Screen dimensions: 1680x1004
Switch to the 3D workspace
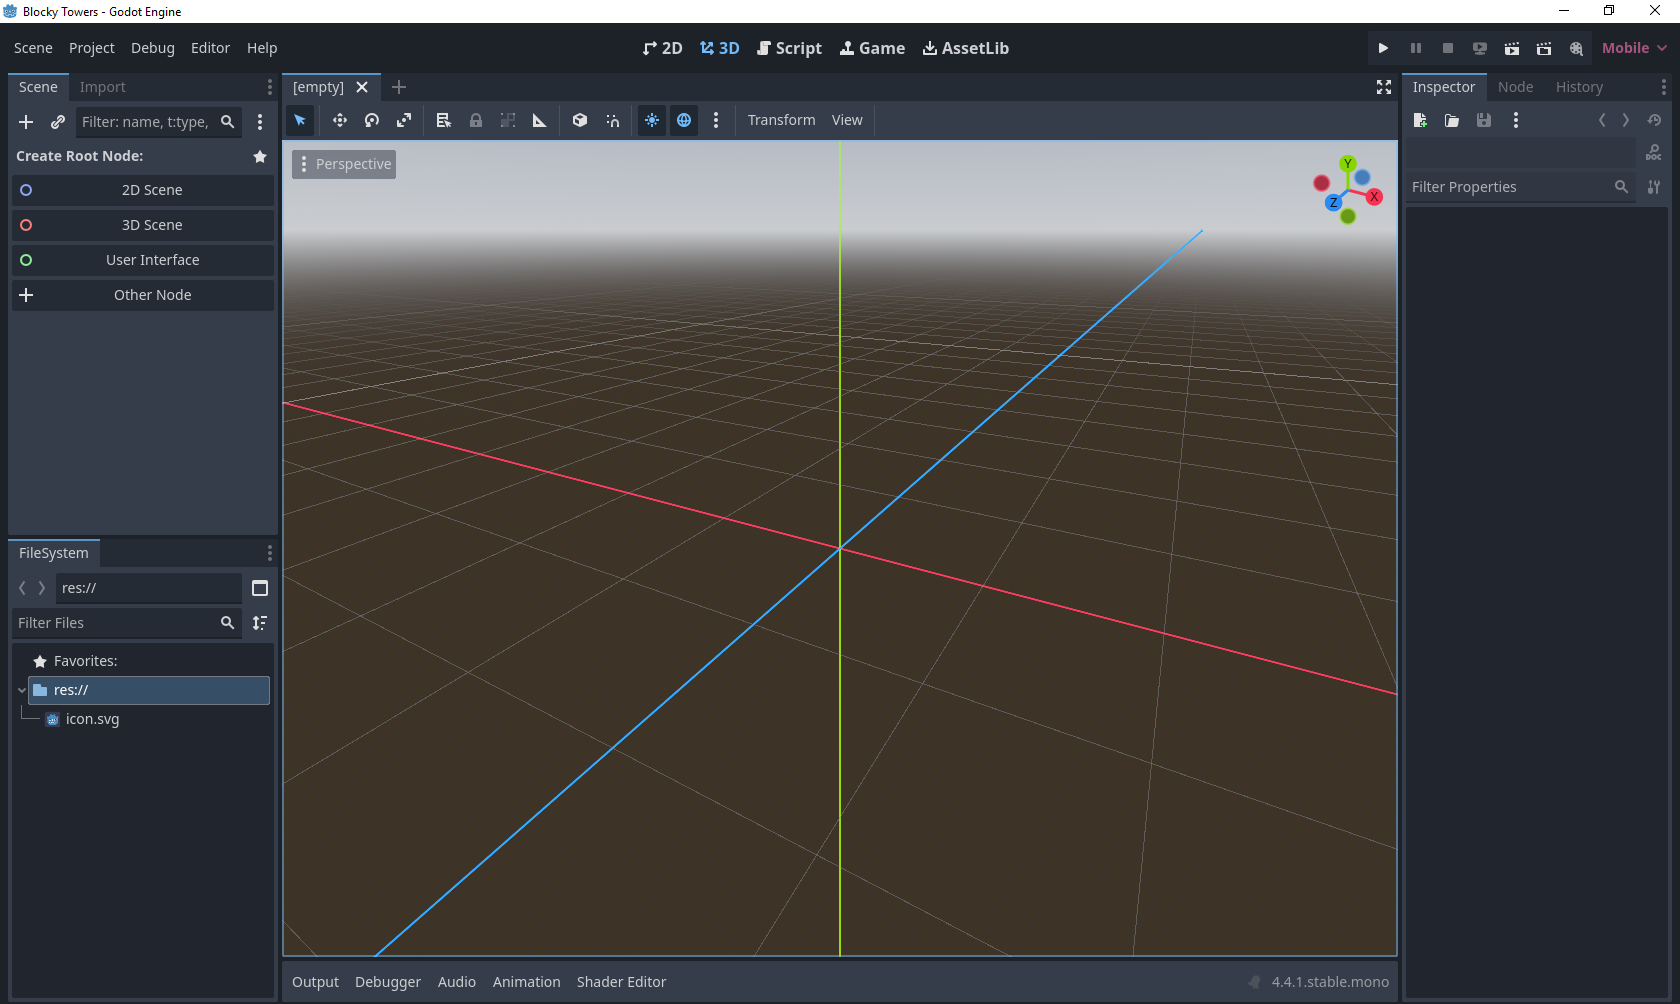click(x=719, y=48)
